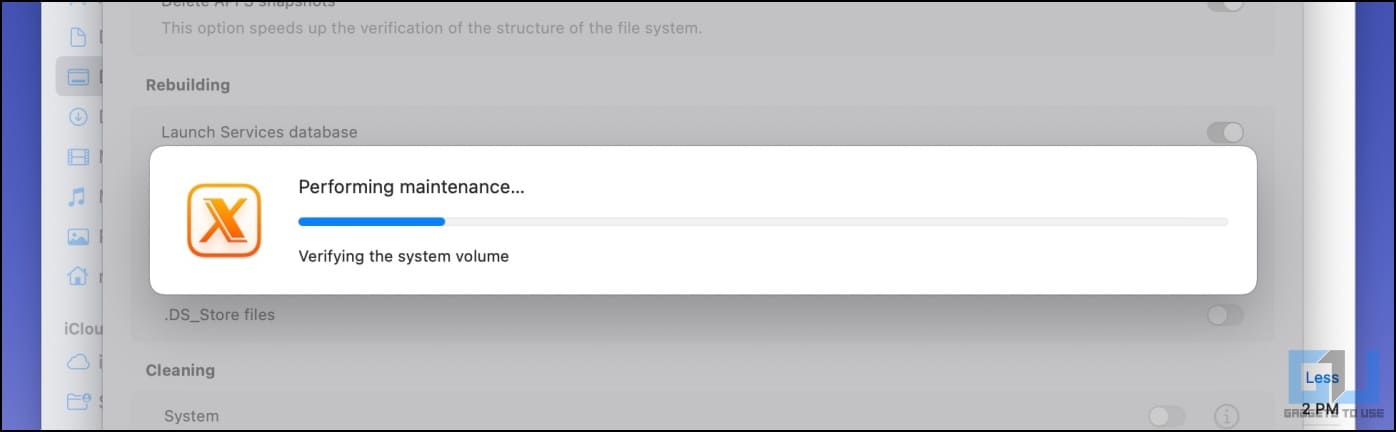The height and width of the screenshot is (432, 1396).
Task: Show info for the System cleaning option
Action: point(1227,416)
